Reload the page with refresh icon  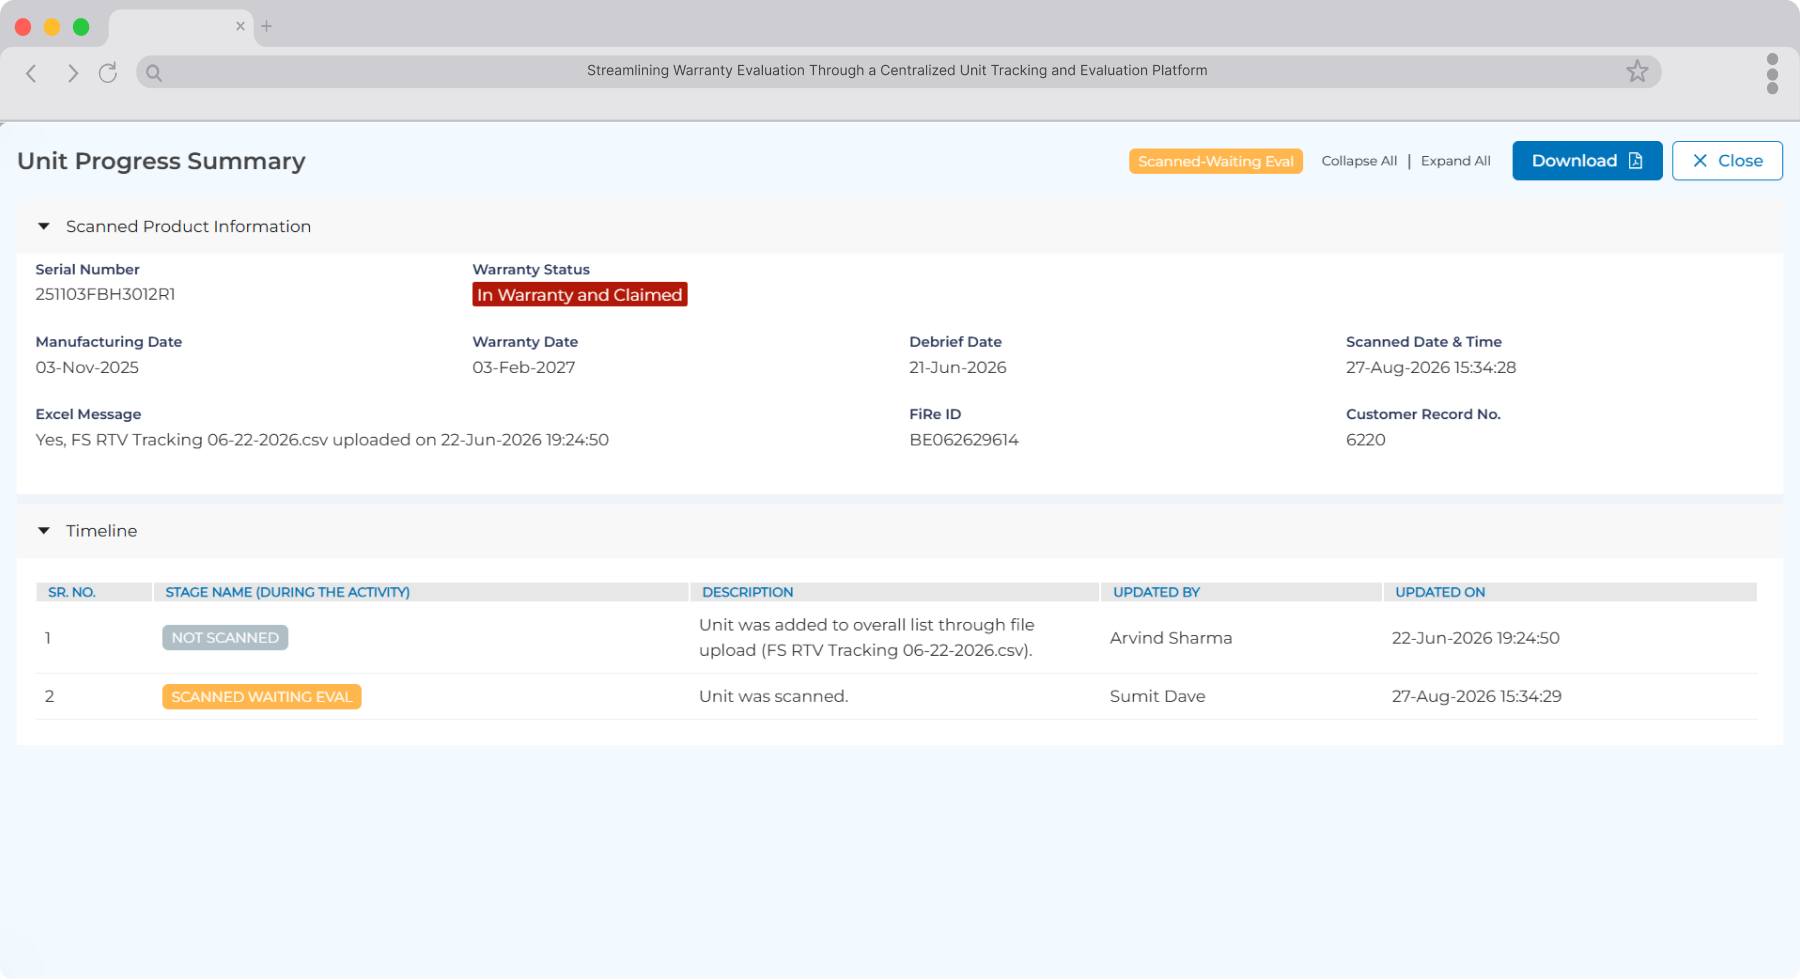(108, 72)
